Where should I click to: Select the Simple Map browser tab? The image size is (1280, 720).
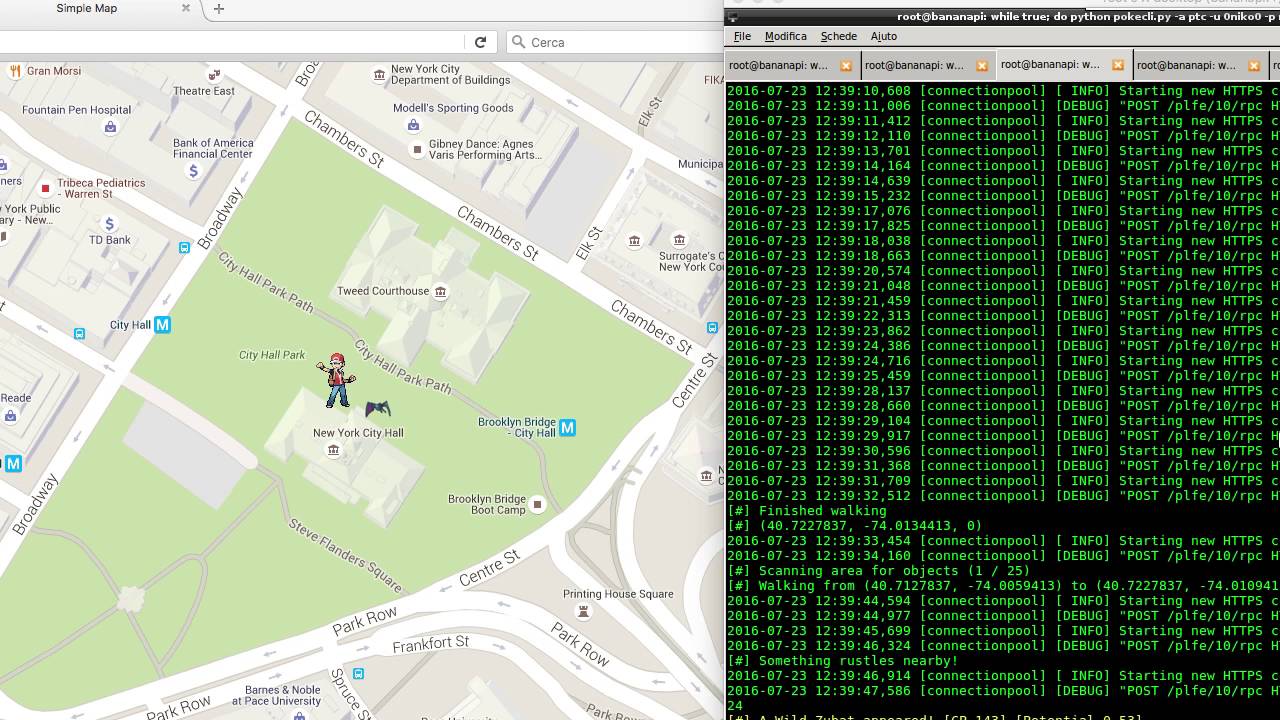click(x=100, y=8)
